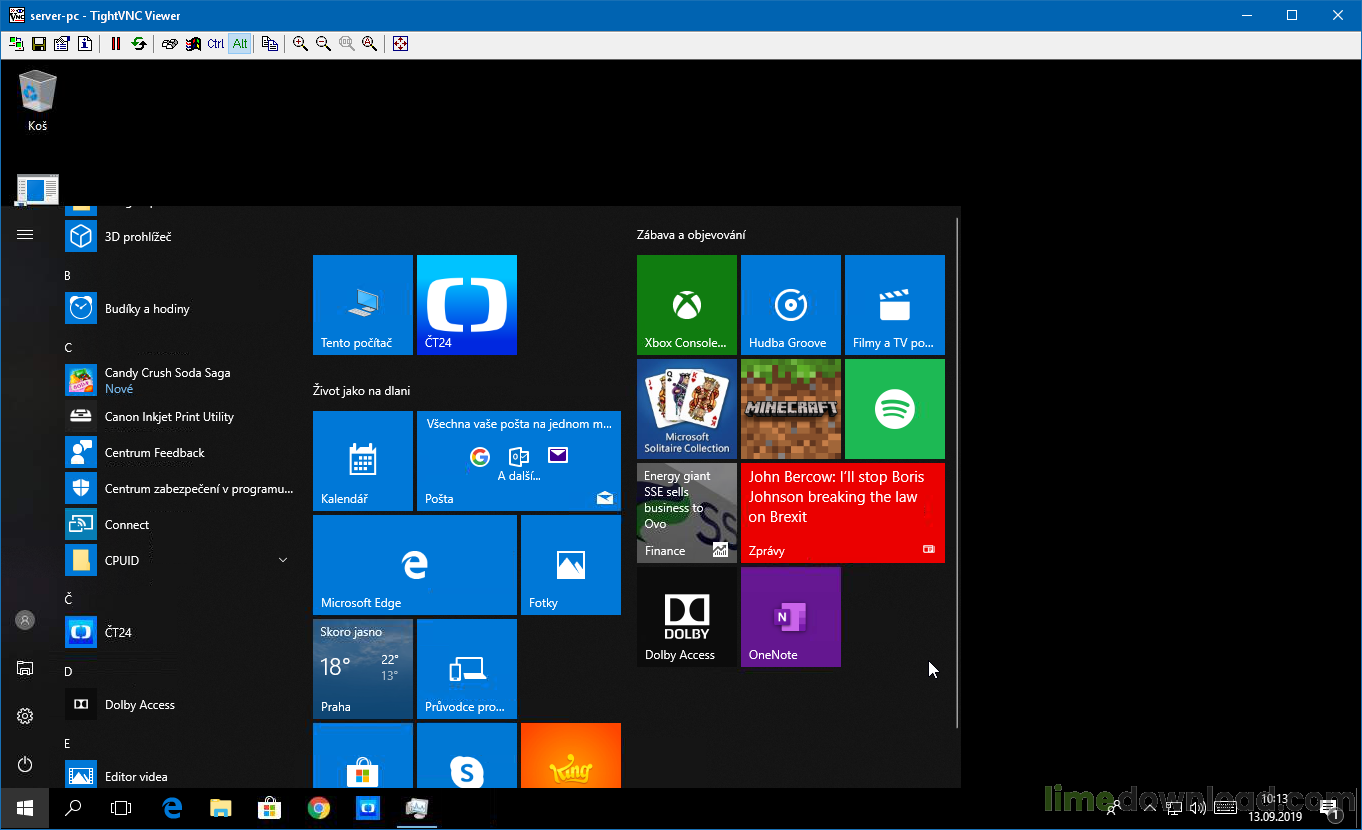Screen dimensions: 1362x830
Task: Send Ctrl+Alt+Del to the remote PC
Action: click(170, 44)
